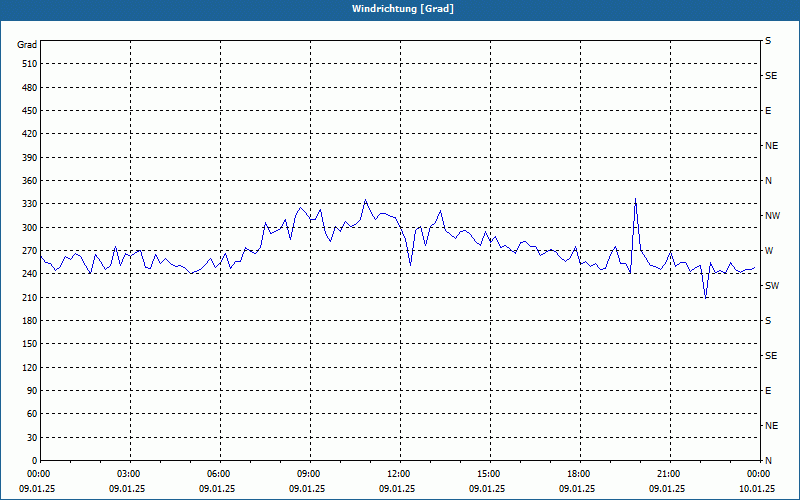Viewport: 800px width, 500px height.
Task: Click the chart title Windrichtung [Grad]
Action: [x=403, y=9]
